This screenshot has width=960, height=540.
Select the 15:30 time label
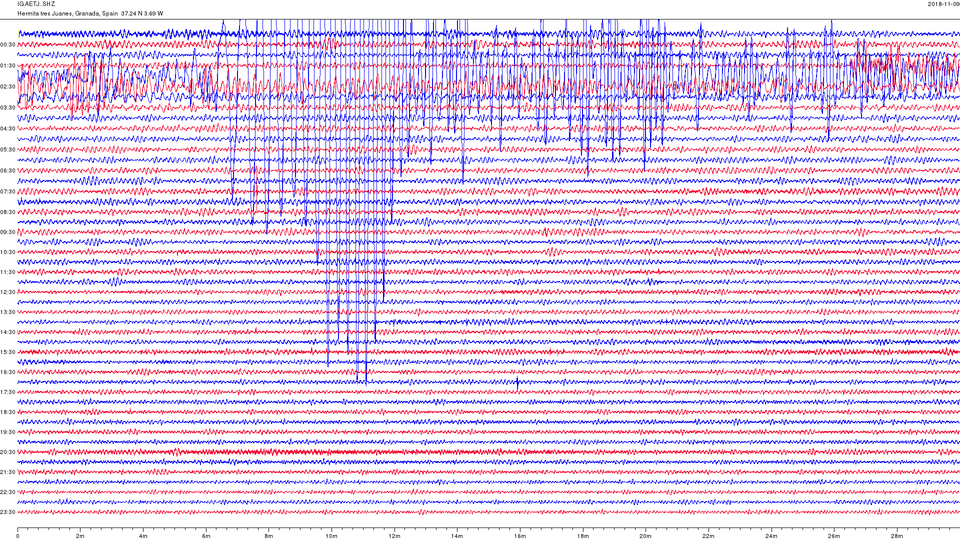(8, 352)
